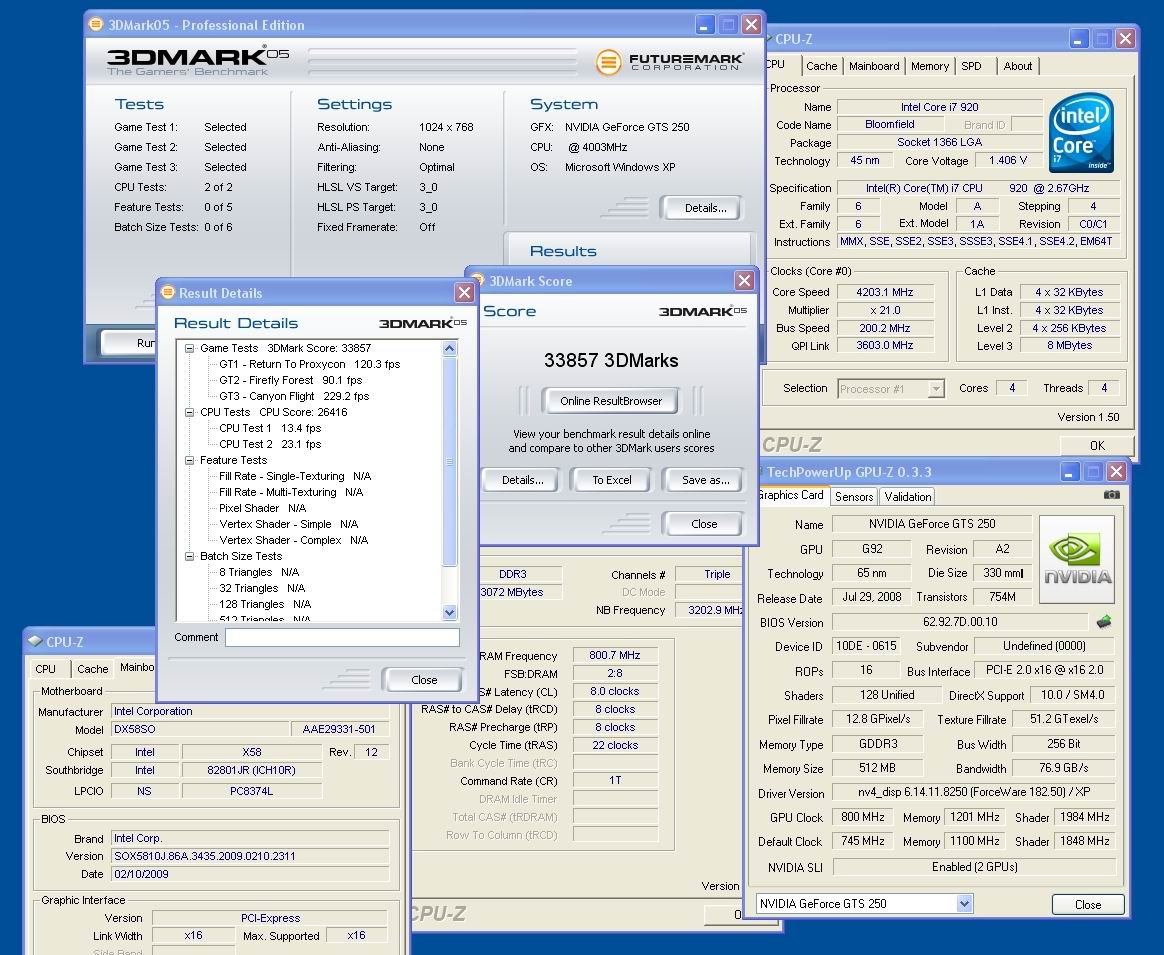Image resolution: width=1164 pixels, height=955 pixels.
Task: Open the About tab in top CPU-Z
Action: click(x=1017, y=66)
